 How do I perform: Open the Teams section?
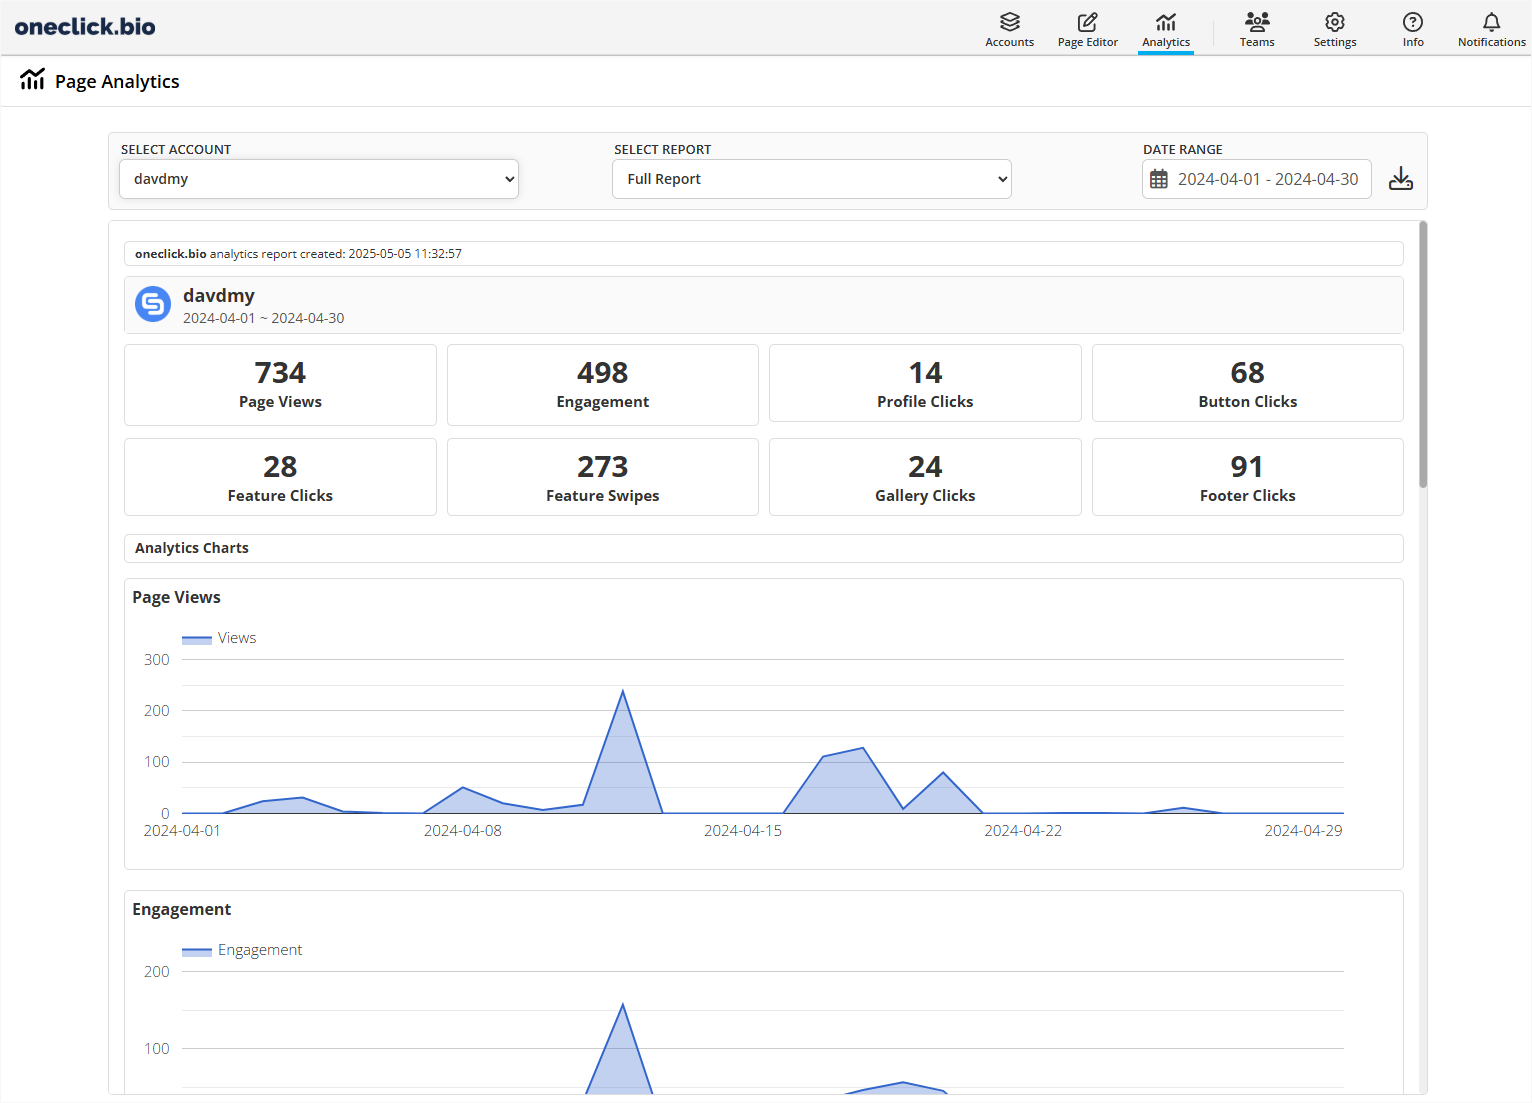[x=1257, y=29]
